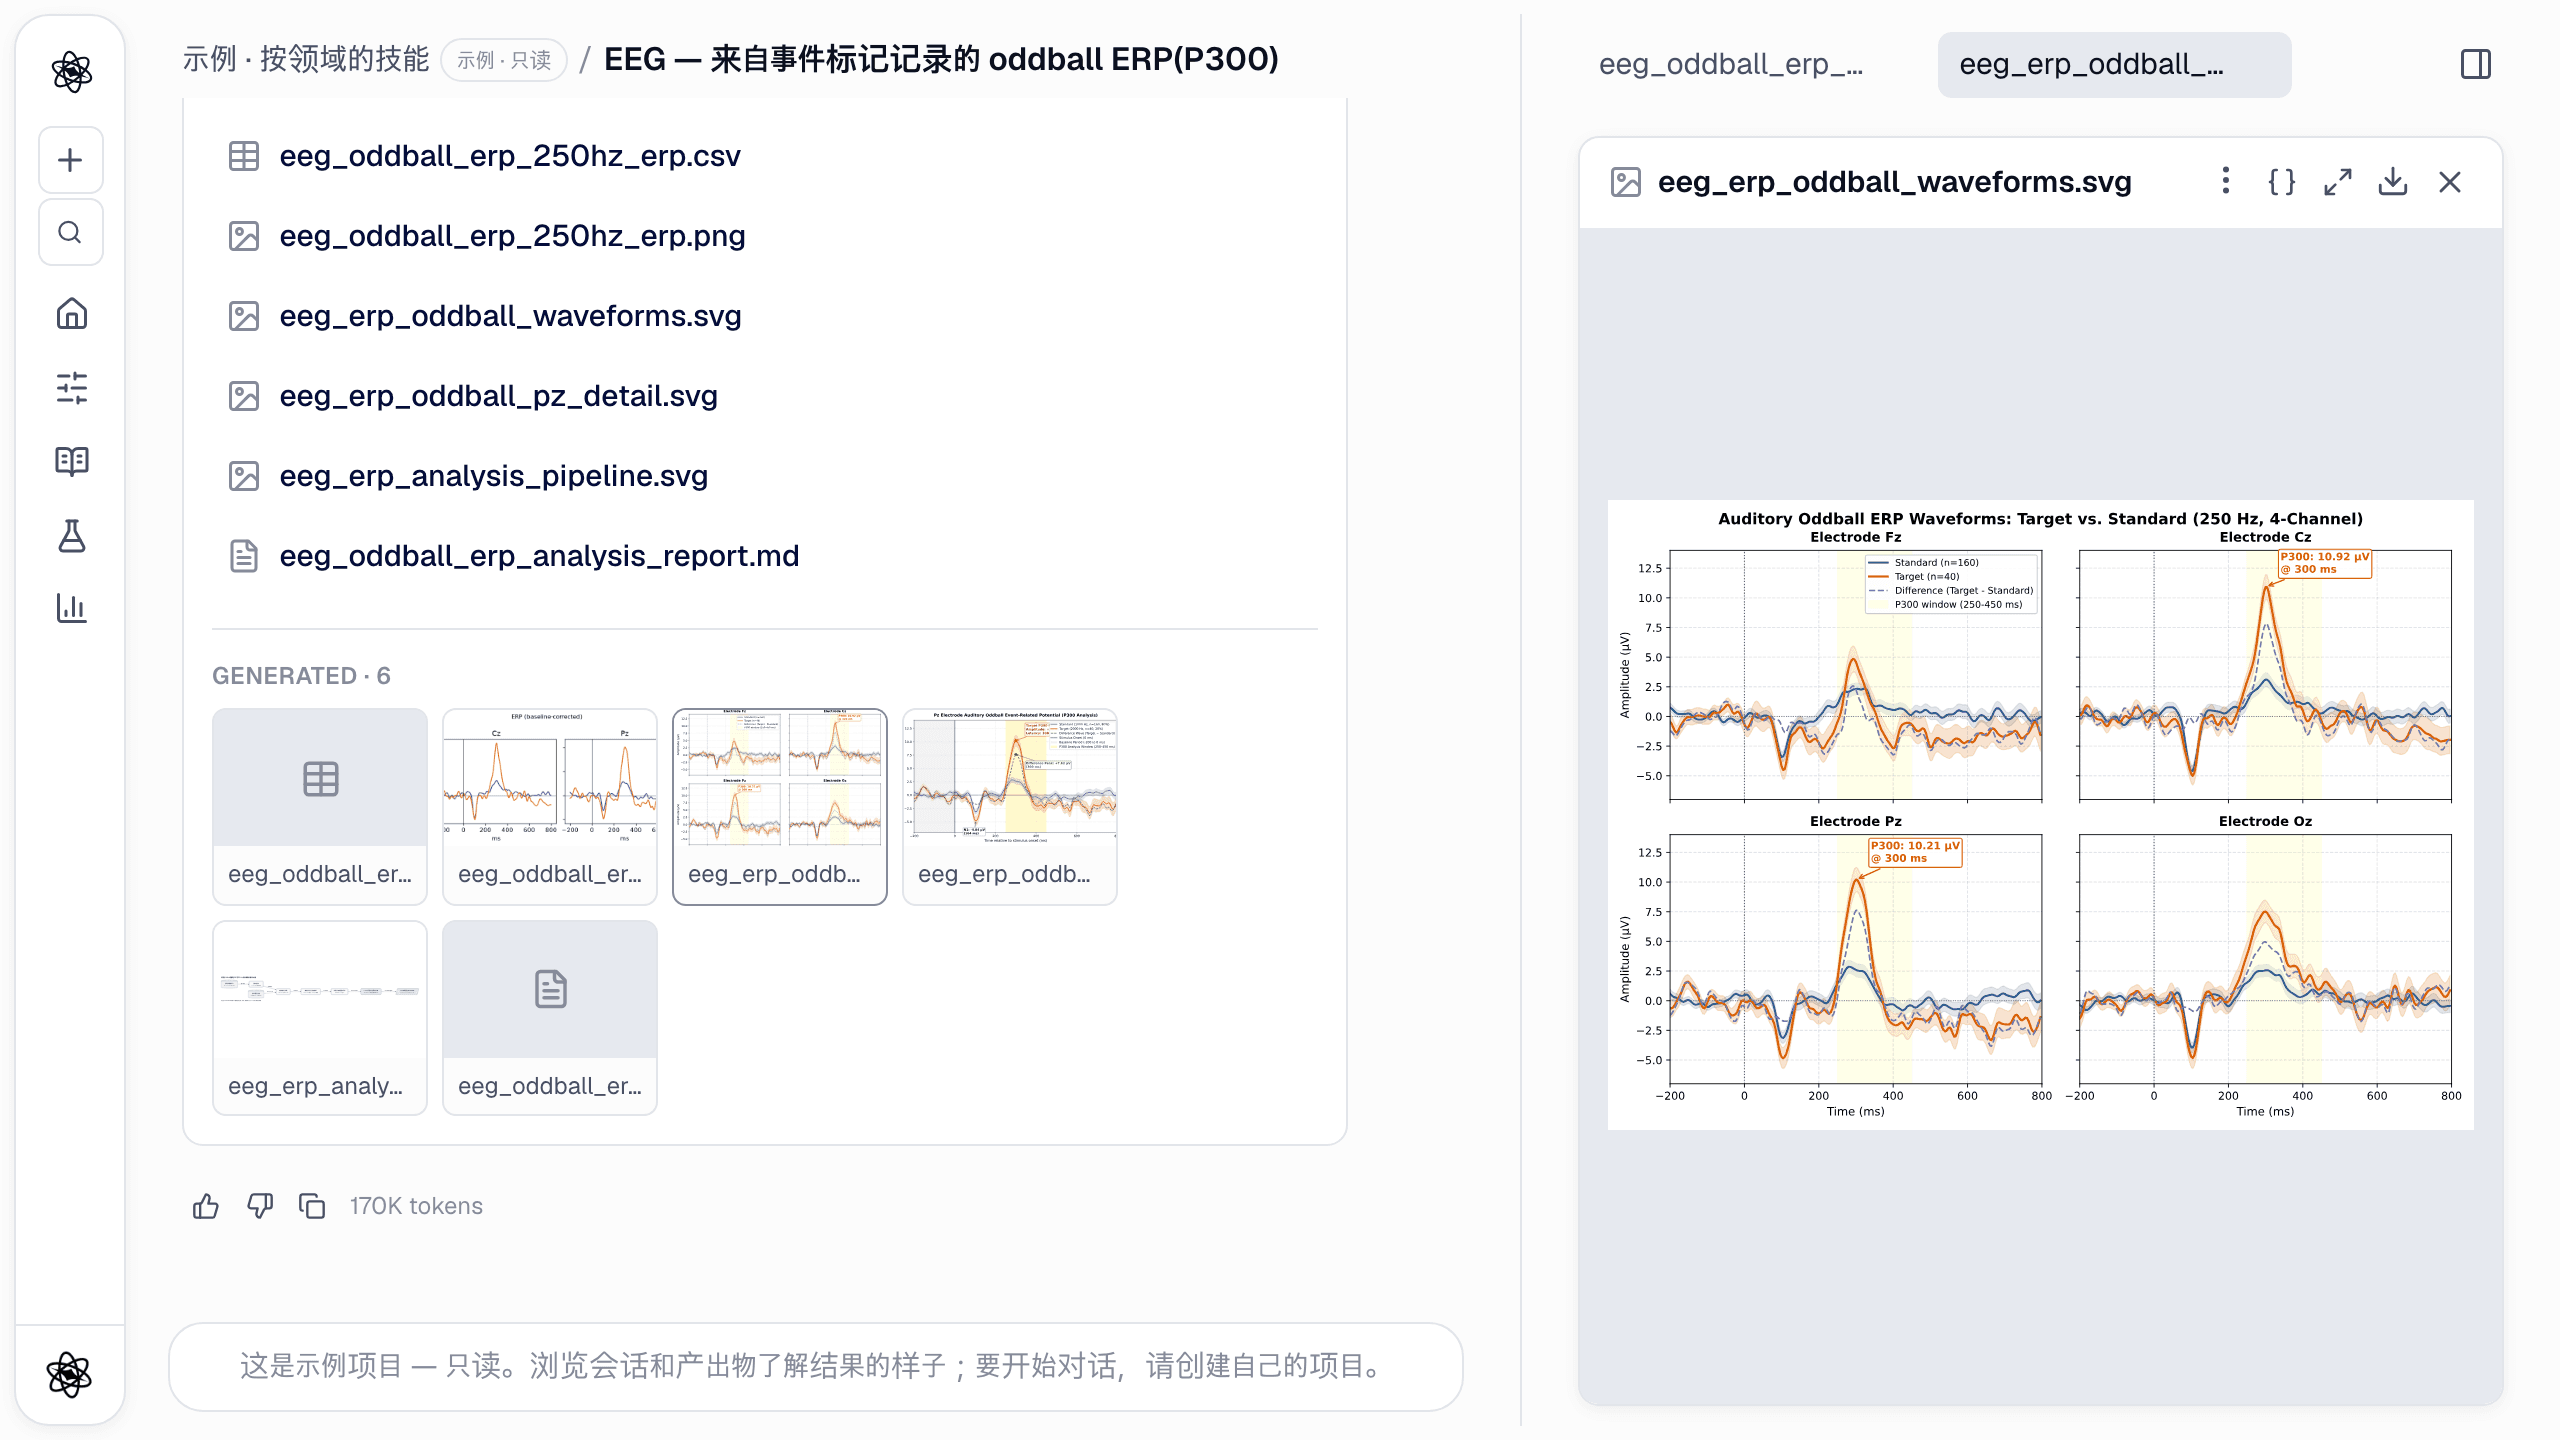Open eeg_erp_oddball_pz_detail.svg file
This screenshot has height=1440, width=2560.
click(x=498, y=396)
